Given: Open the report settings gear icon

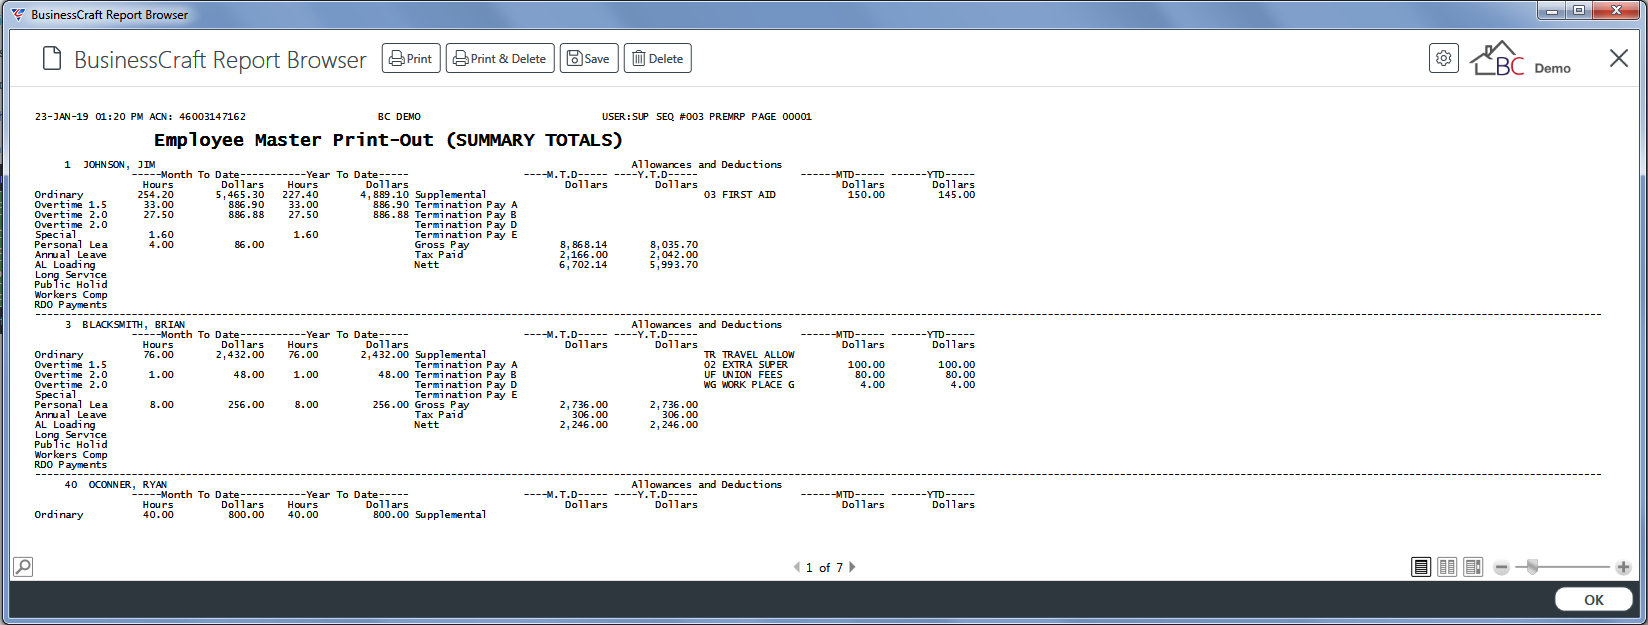Looking at the screenshot, I should pyautogui.click(x=1443, y=58).
